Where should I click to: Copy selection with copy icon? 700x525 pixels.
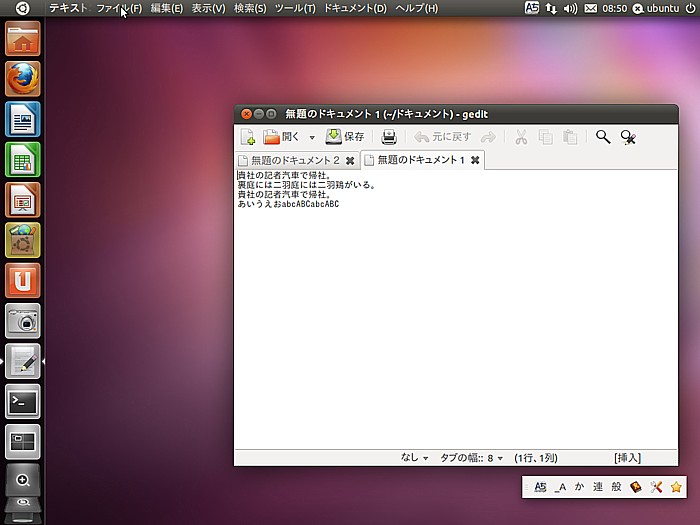(x=546, y=137)
